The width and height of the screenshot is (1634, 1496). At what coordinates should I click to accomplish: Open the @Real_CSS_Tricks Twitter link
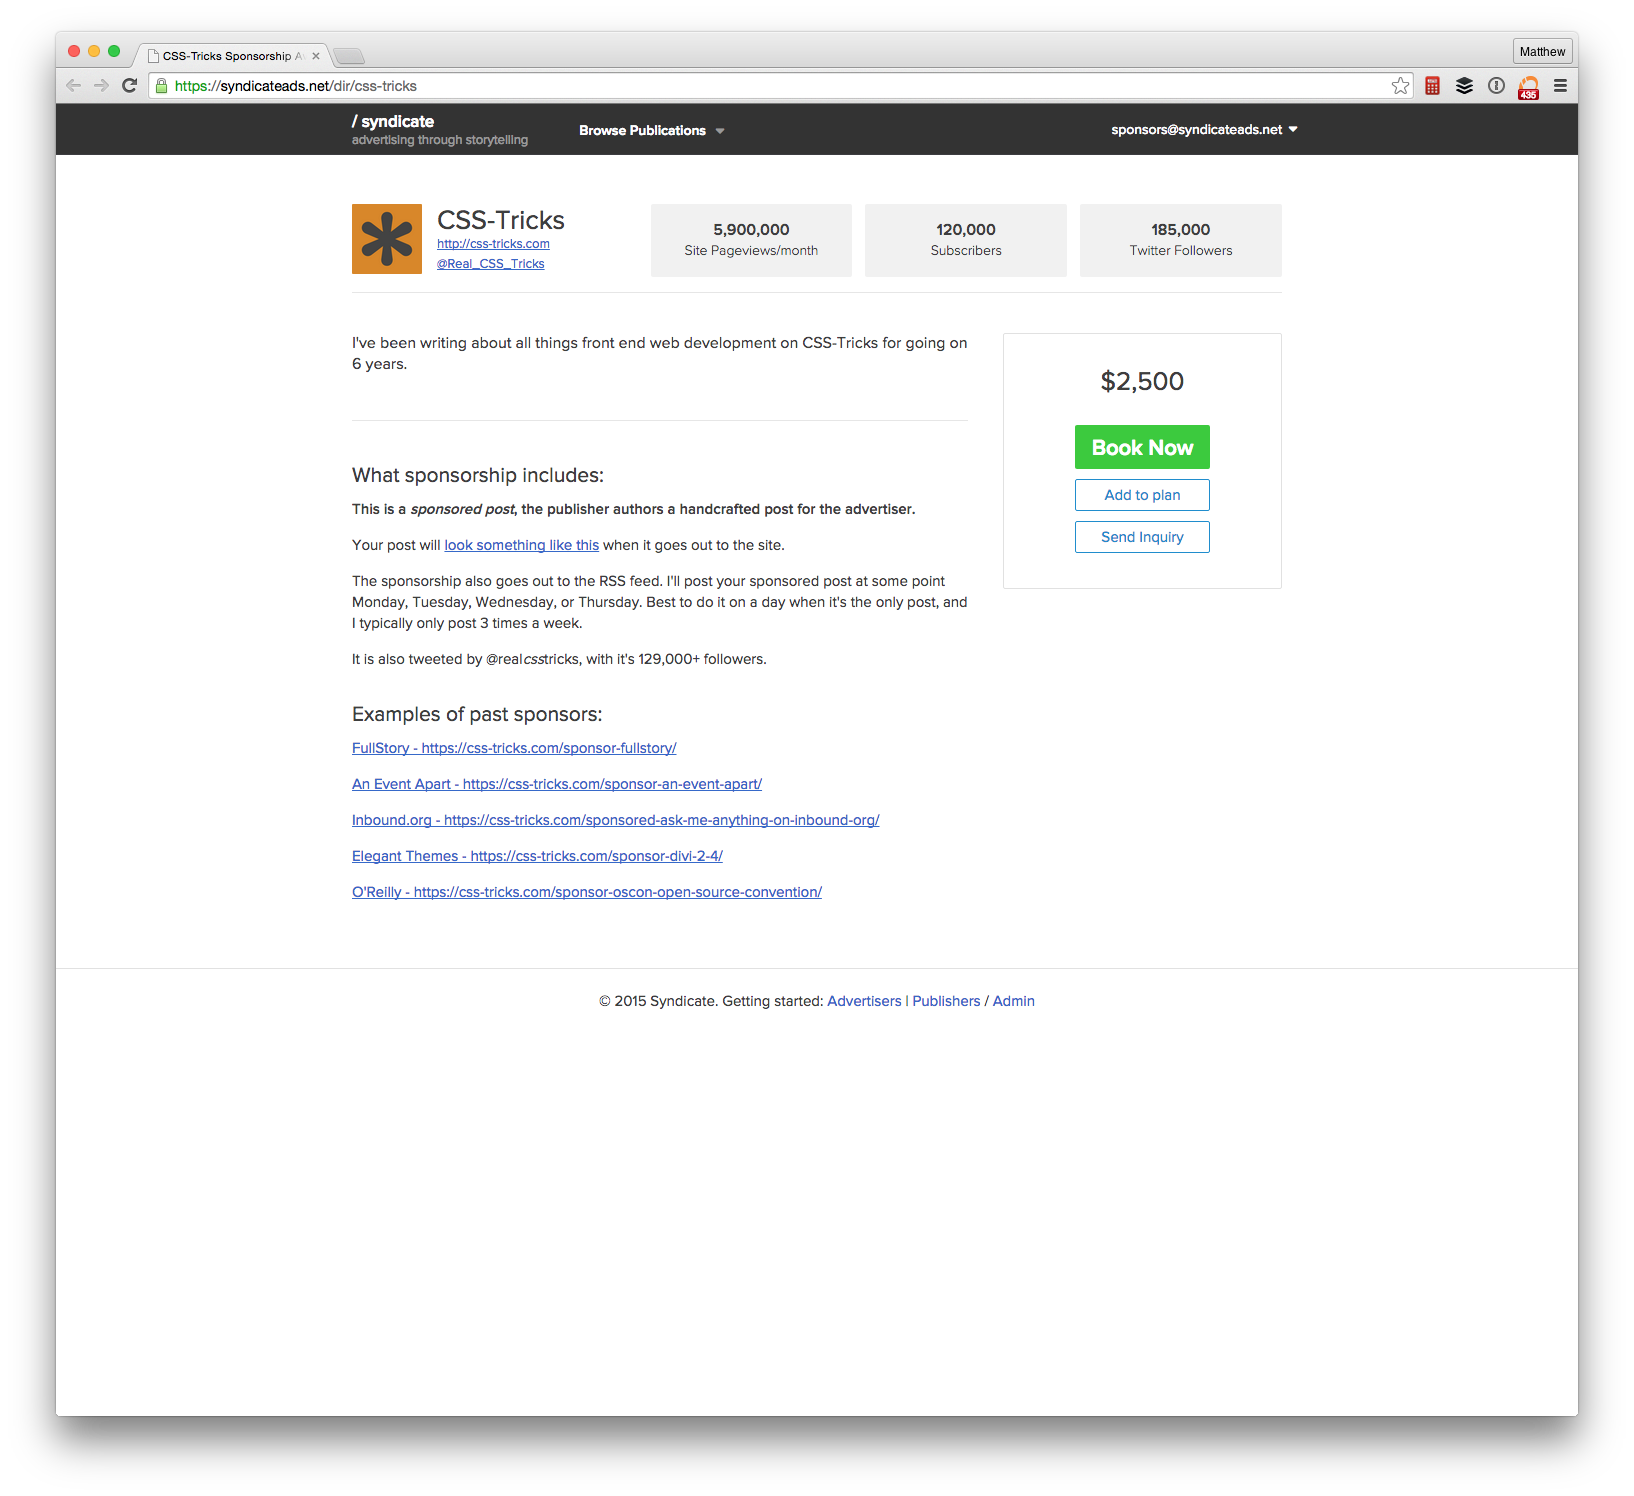(x=490, y=264)
